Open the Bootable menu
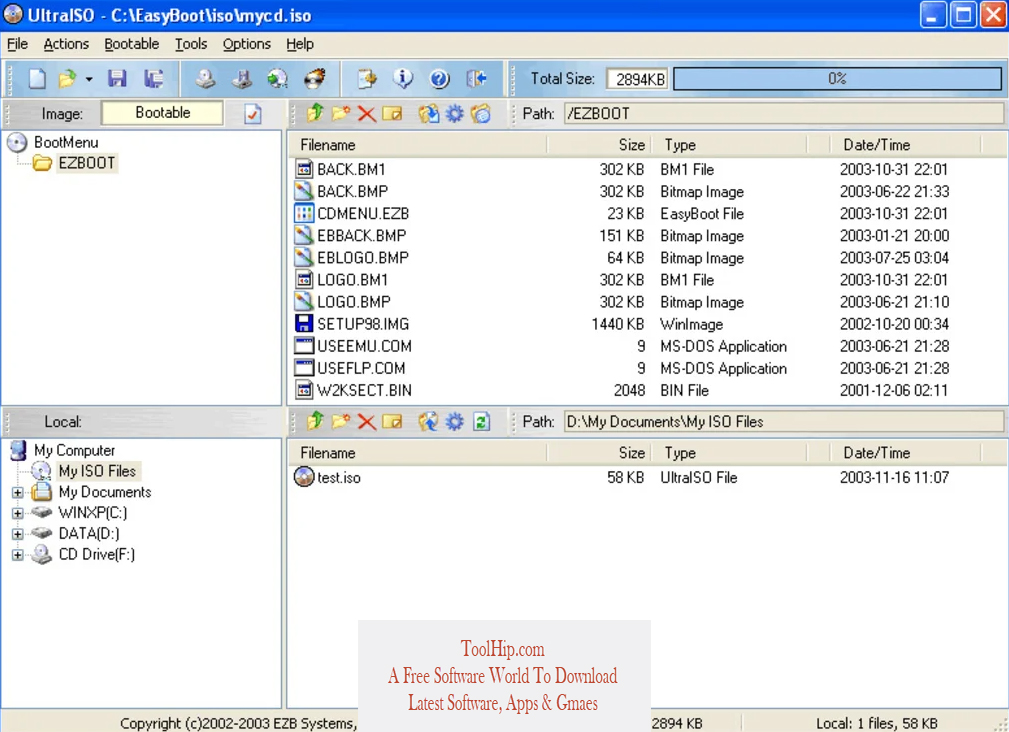1009x732 pixels. (x=132, y=44)
